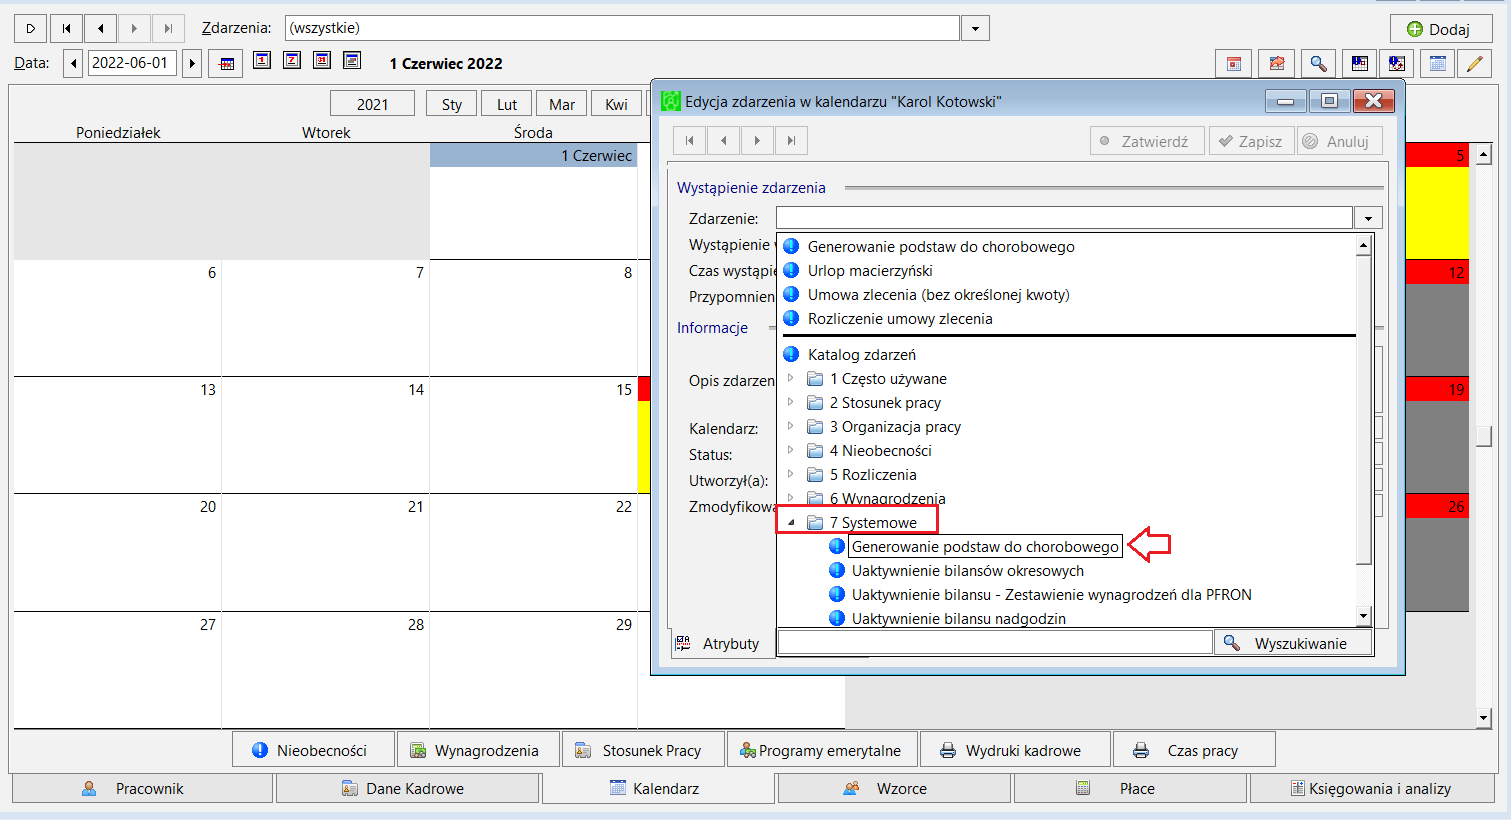
Task: Switch to week view icon labeled 7
Action: pyautogui.click(x=292, y=61)
